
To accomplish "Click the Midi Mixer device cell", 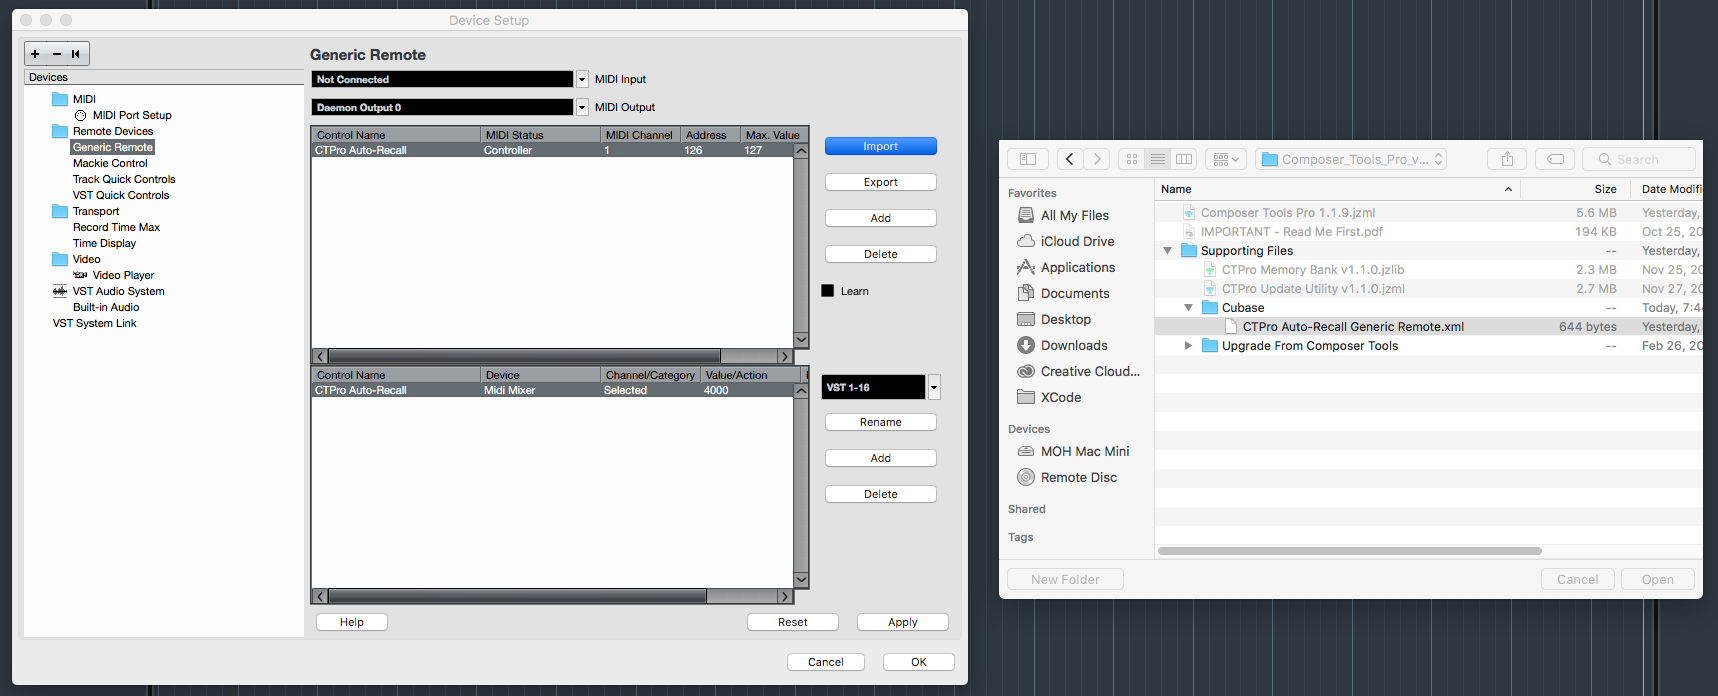I will coord(510,390).
